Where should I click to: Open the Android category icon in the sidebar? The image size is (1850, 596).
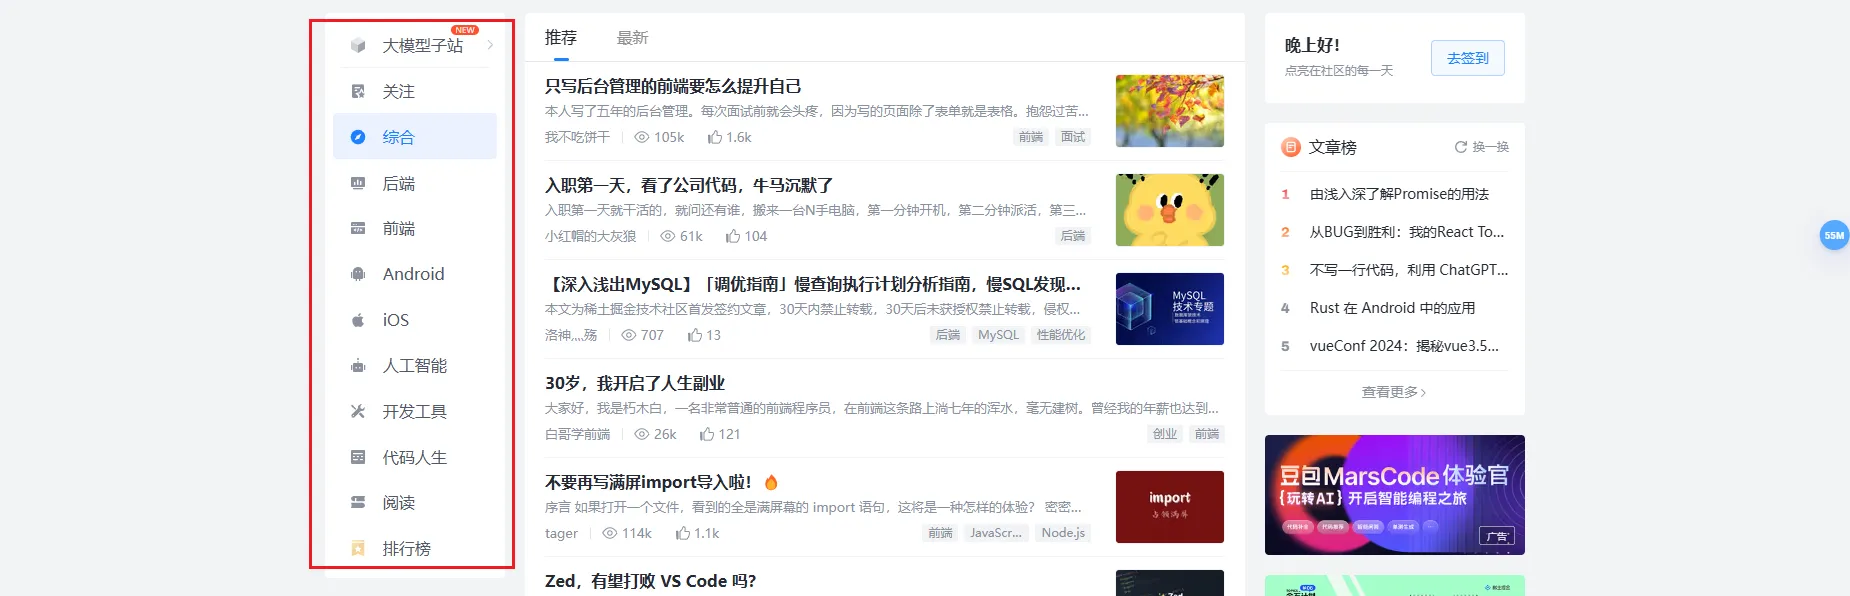[358, 274]
